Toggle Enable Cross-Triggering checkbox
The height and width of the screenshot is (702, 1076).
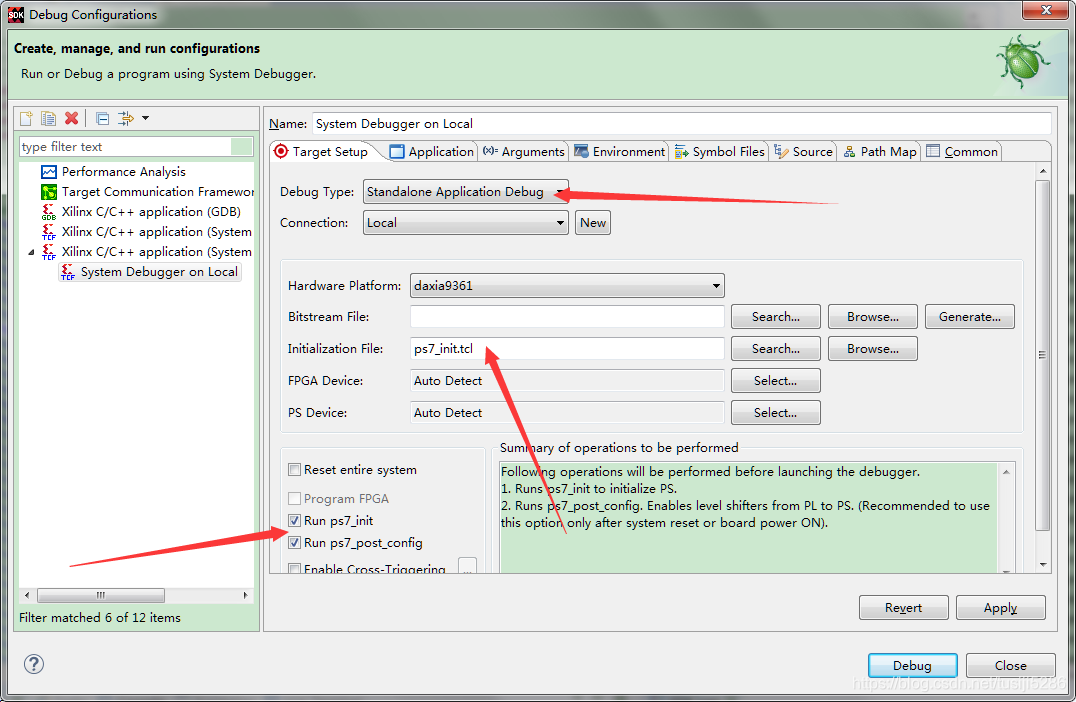(x=294, y=568)
